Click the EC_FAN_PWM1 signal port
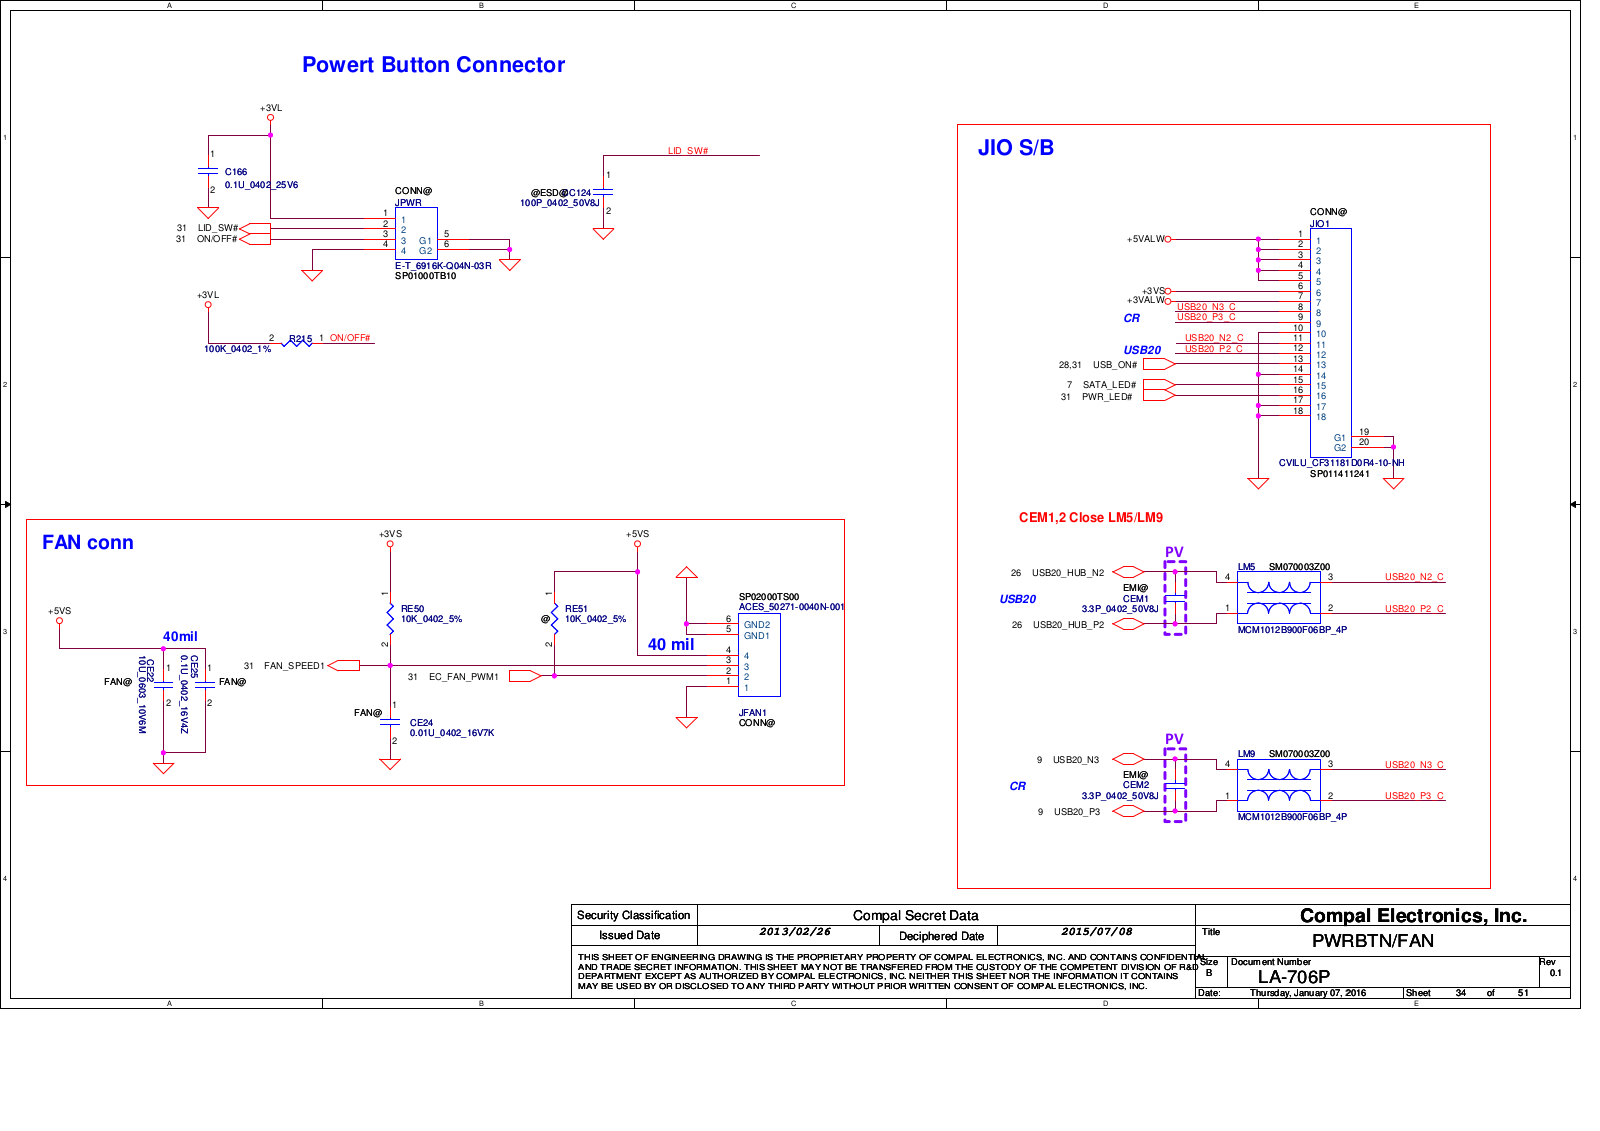 (x=525, y=676)
